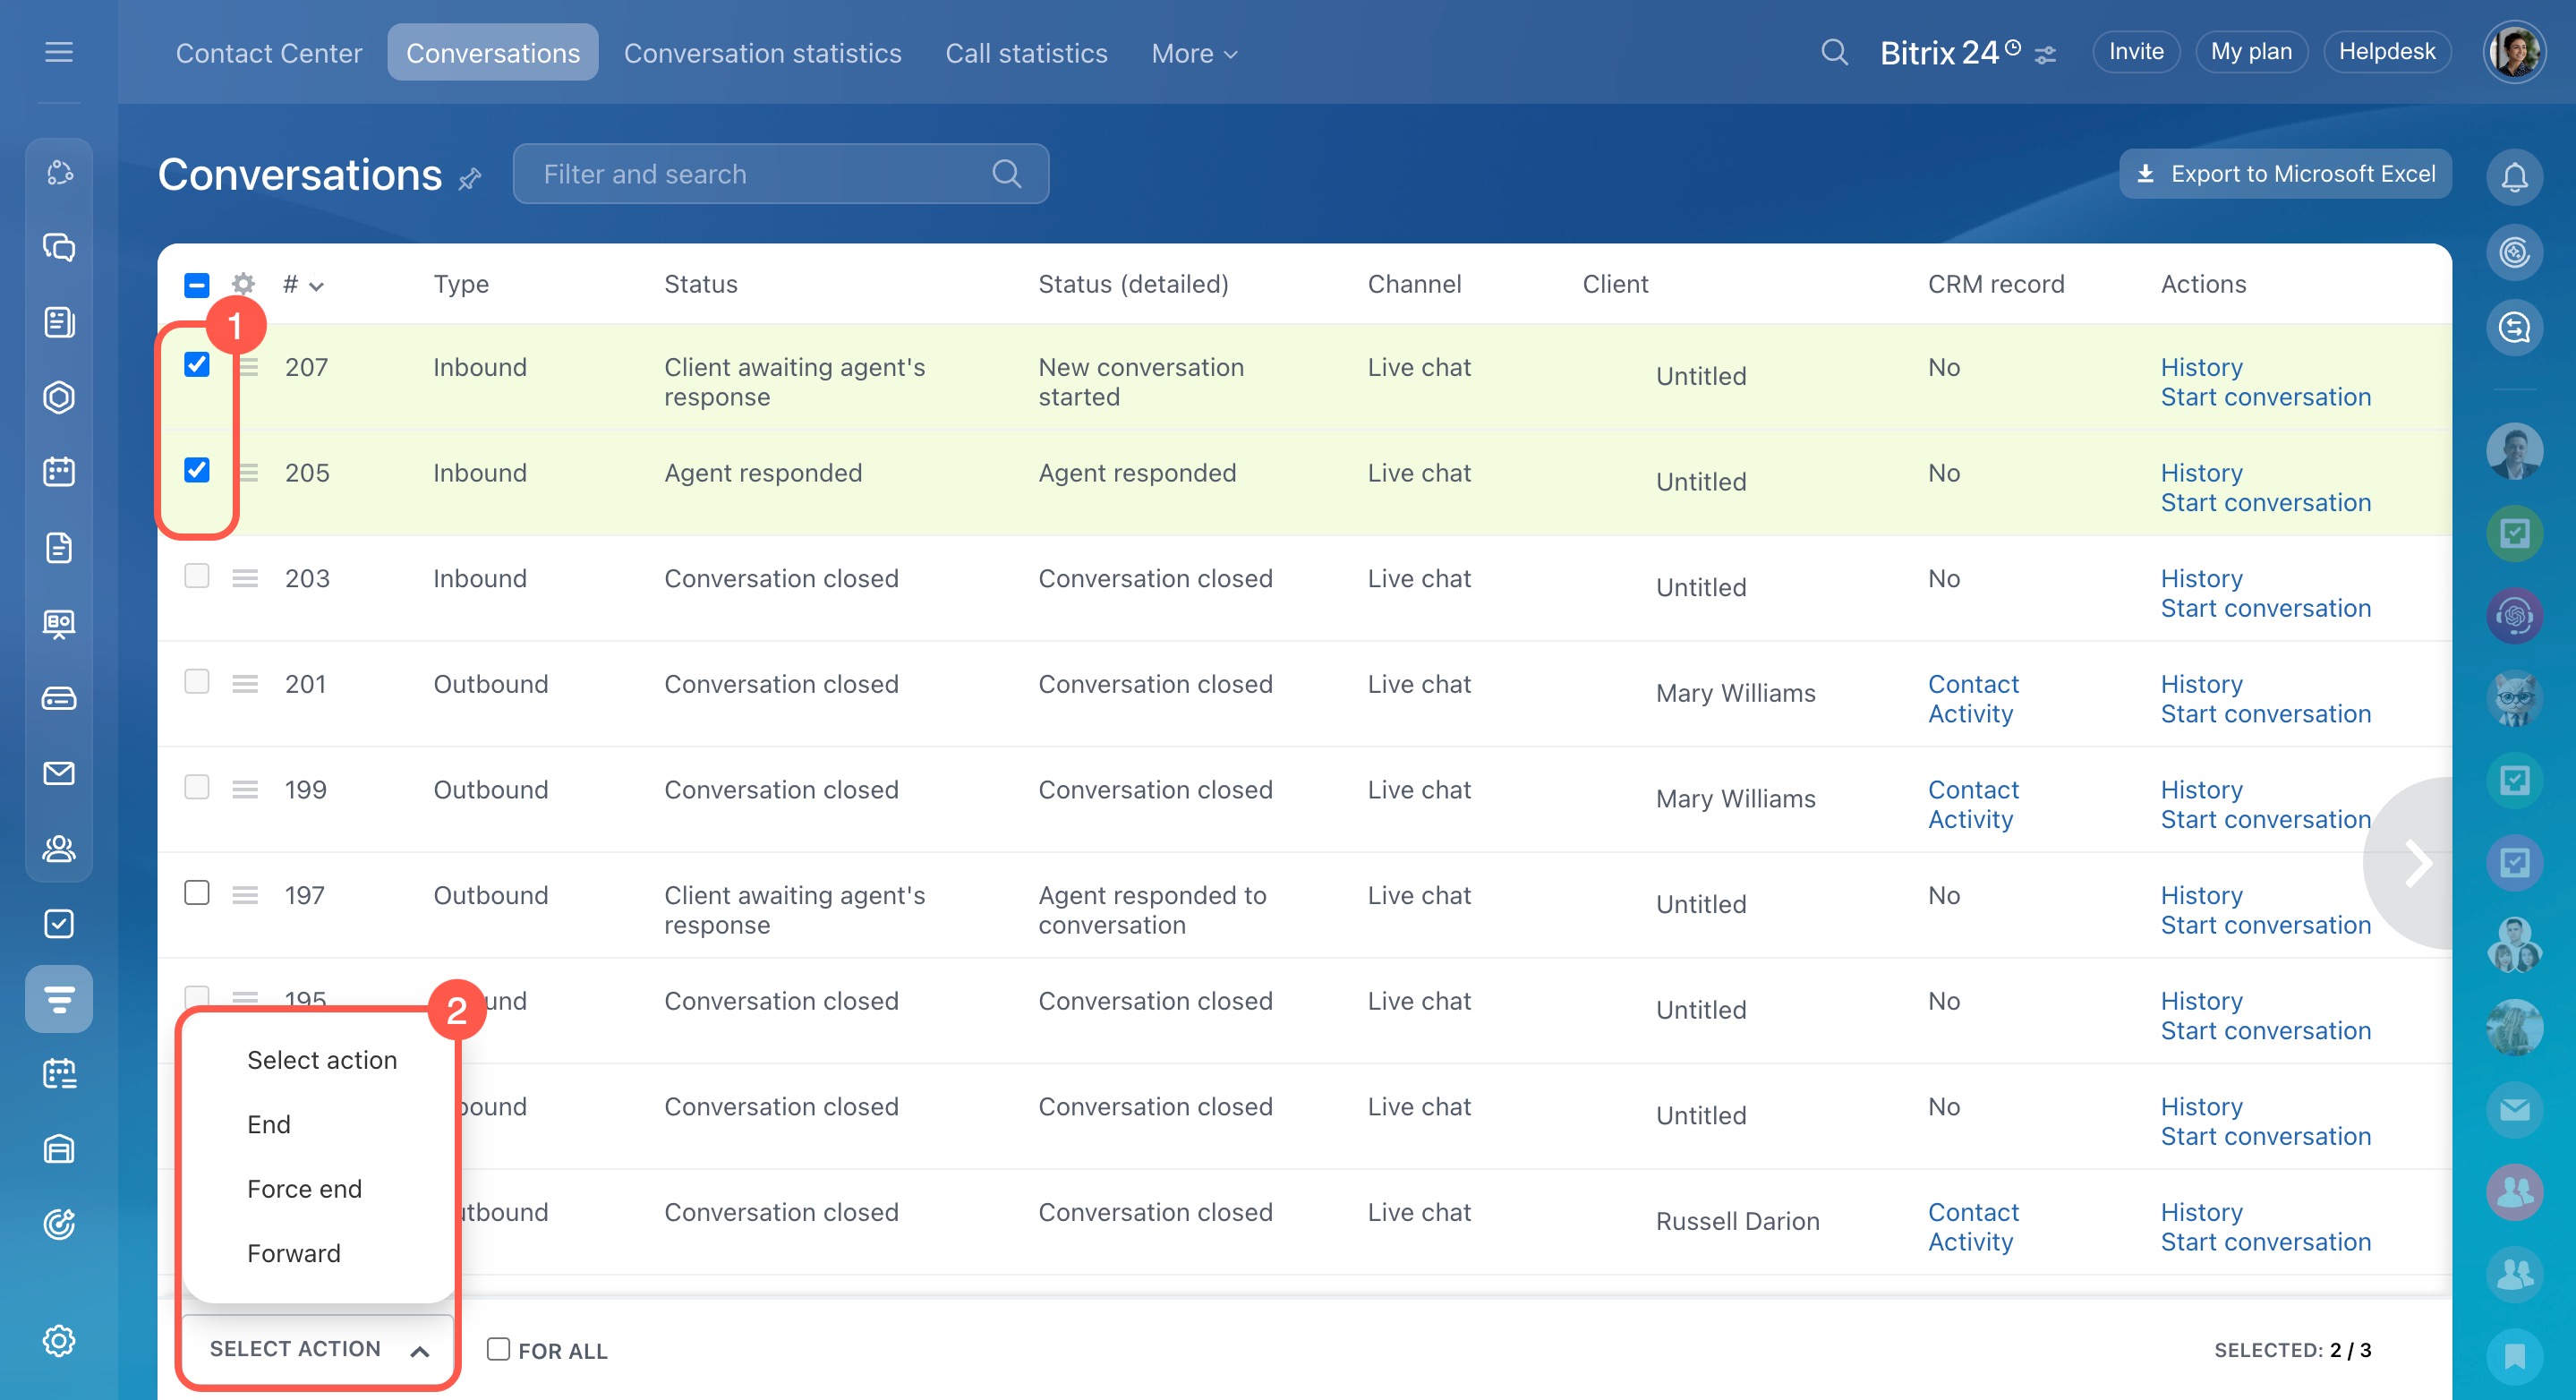Click Export to Microsoft Excel button
Image resolution: width=2576 pixels, height=1400 pixels.
(2285, 174)
